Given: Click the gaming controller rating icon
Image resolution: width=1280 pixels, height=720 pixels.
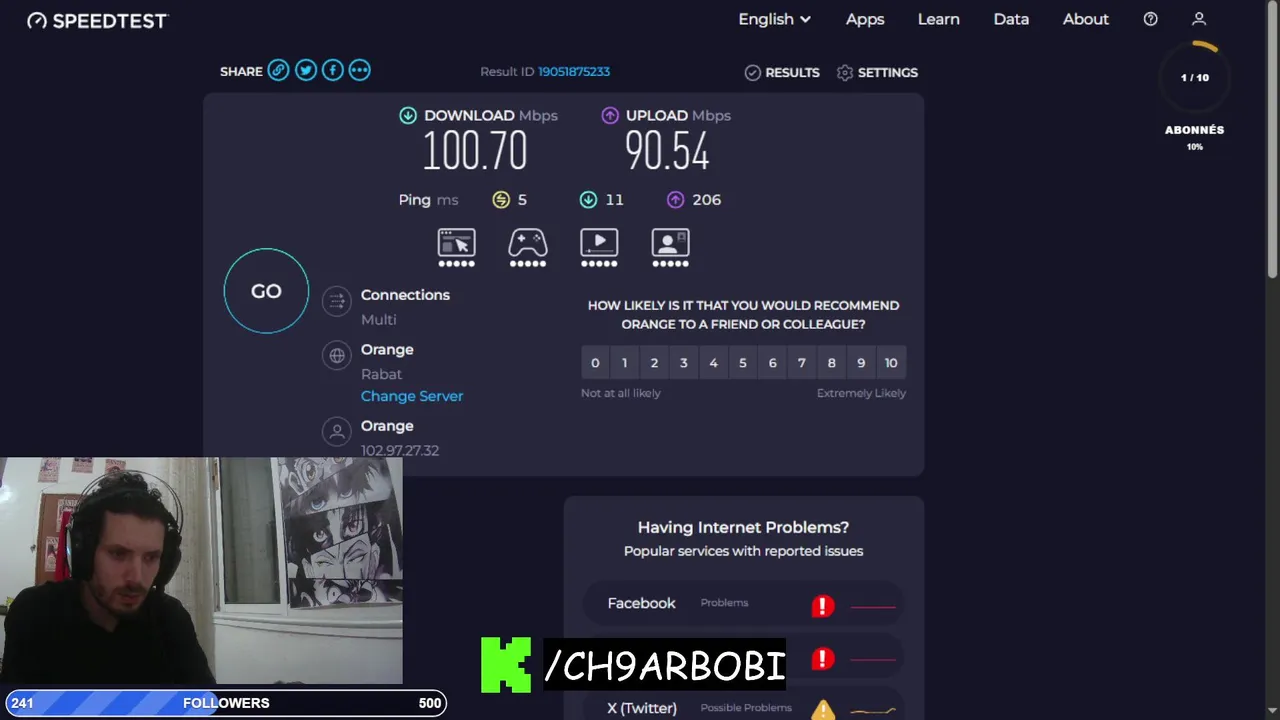Looking at the screenshot, I should pyautogui.click(x=528, y=248).
